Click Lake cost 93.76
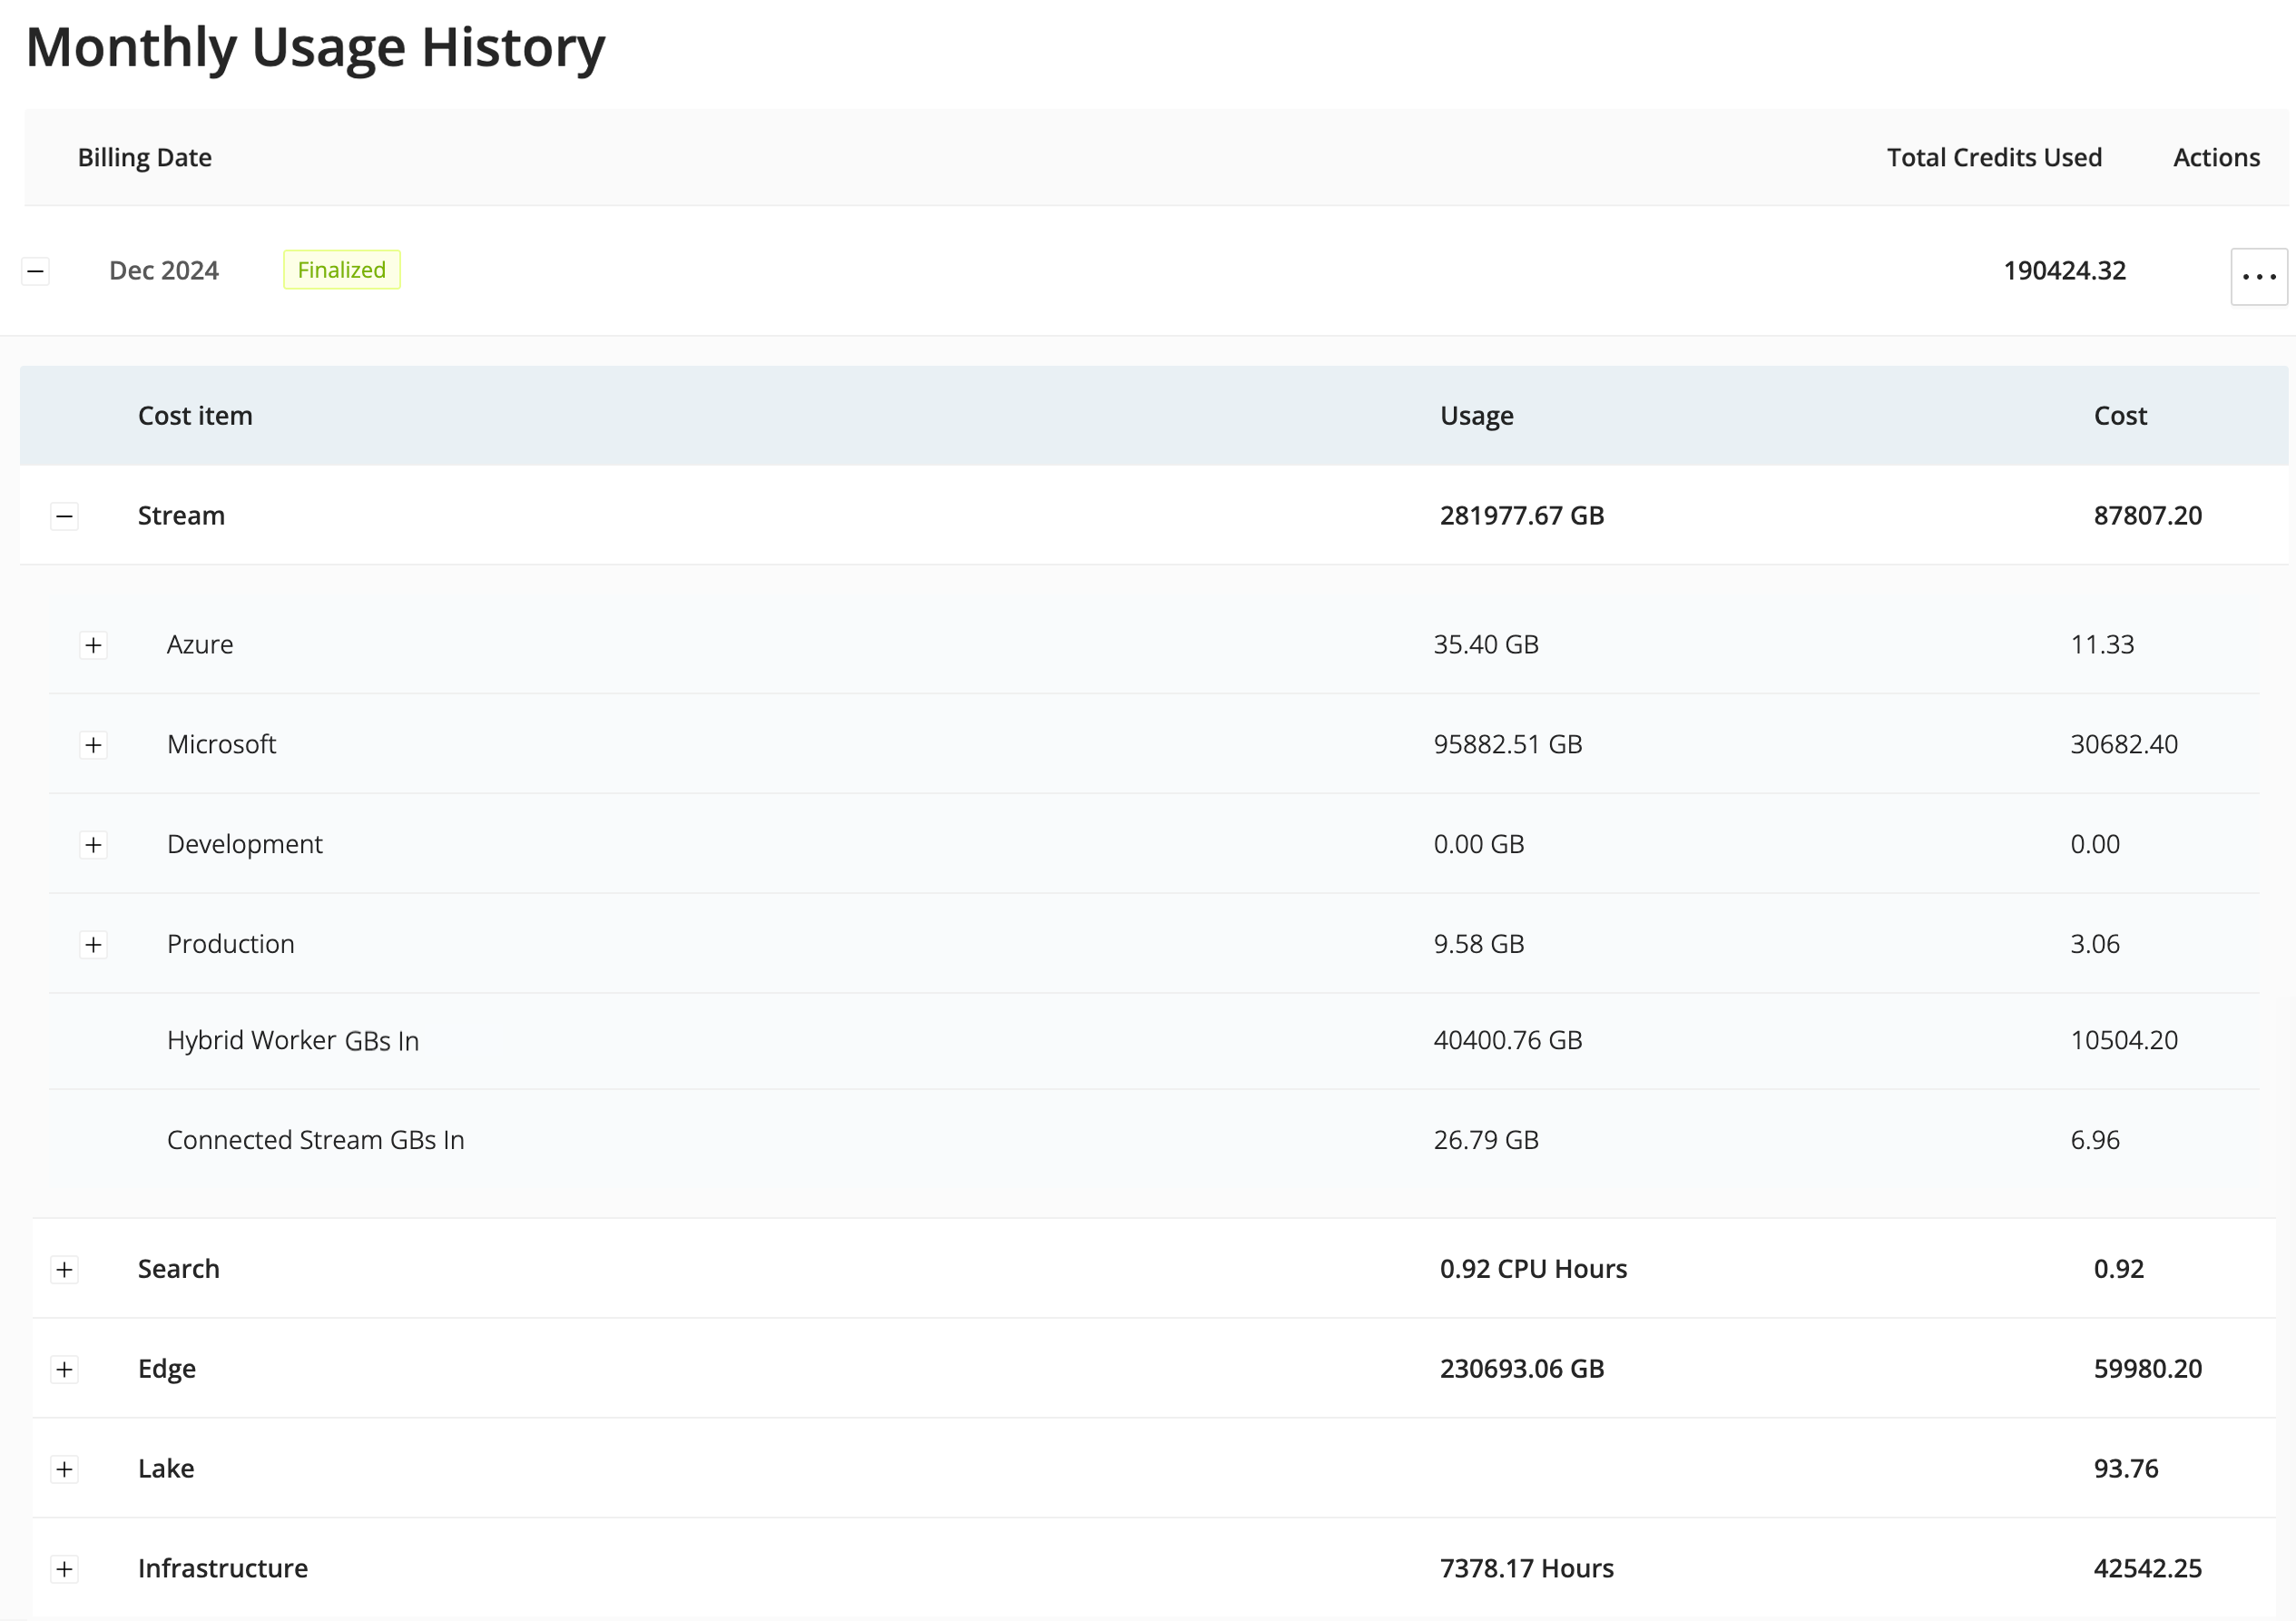The width and height of the screenshot is (2296, 1621). (x=2126, y=1470)
